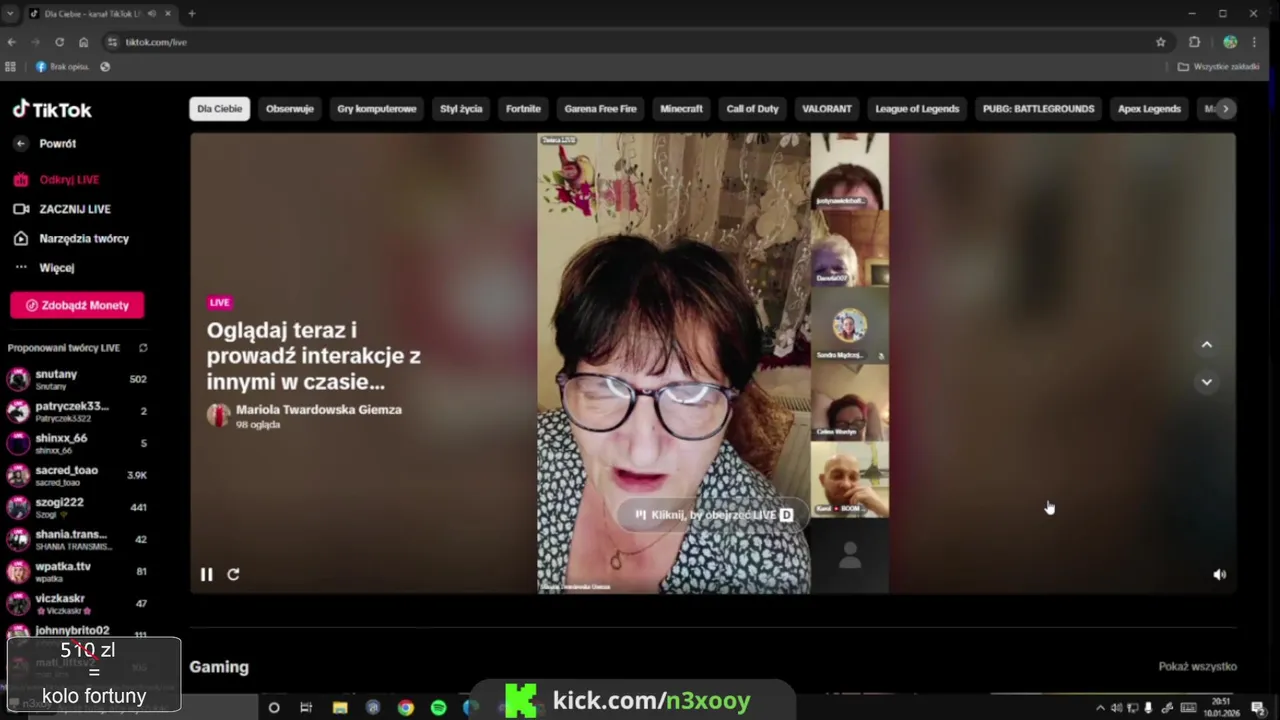Open johnnybrito02 live creator
1280x720 pixels.
coord(77,631)
